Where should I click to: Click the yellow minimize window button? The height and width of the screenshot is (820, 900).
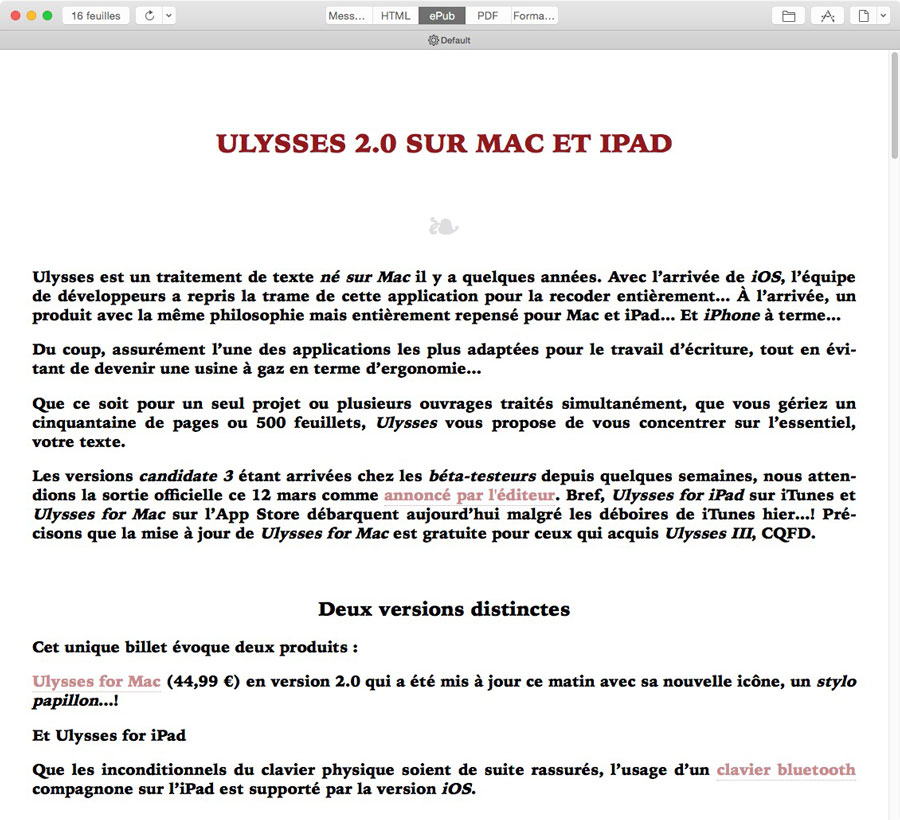tap(32, 15)
